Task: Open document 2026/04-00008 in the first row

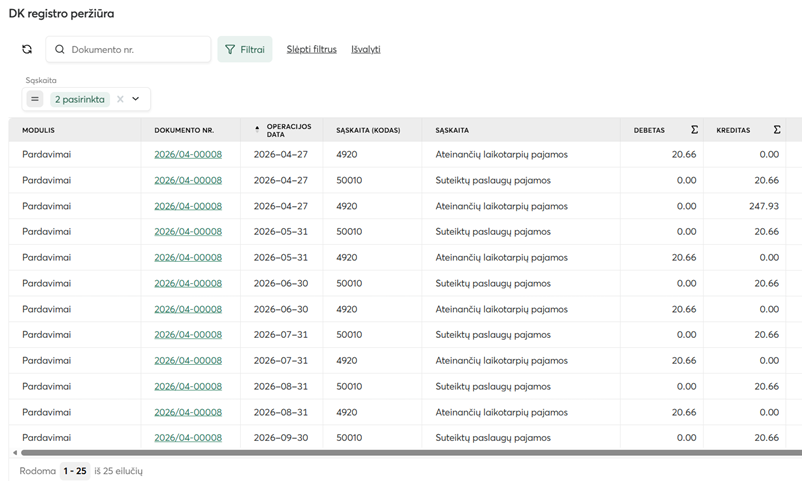Action: click(x=188, y=155)
